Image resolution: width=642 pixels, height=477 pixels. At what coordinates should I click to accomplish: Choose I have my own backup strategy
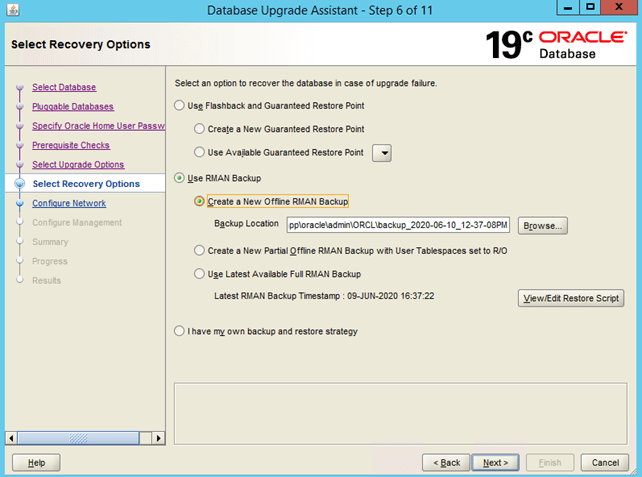tap(180, 331)
